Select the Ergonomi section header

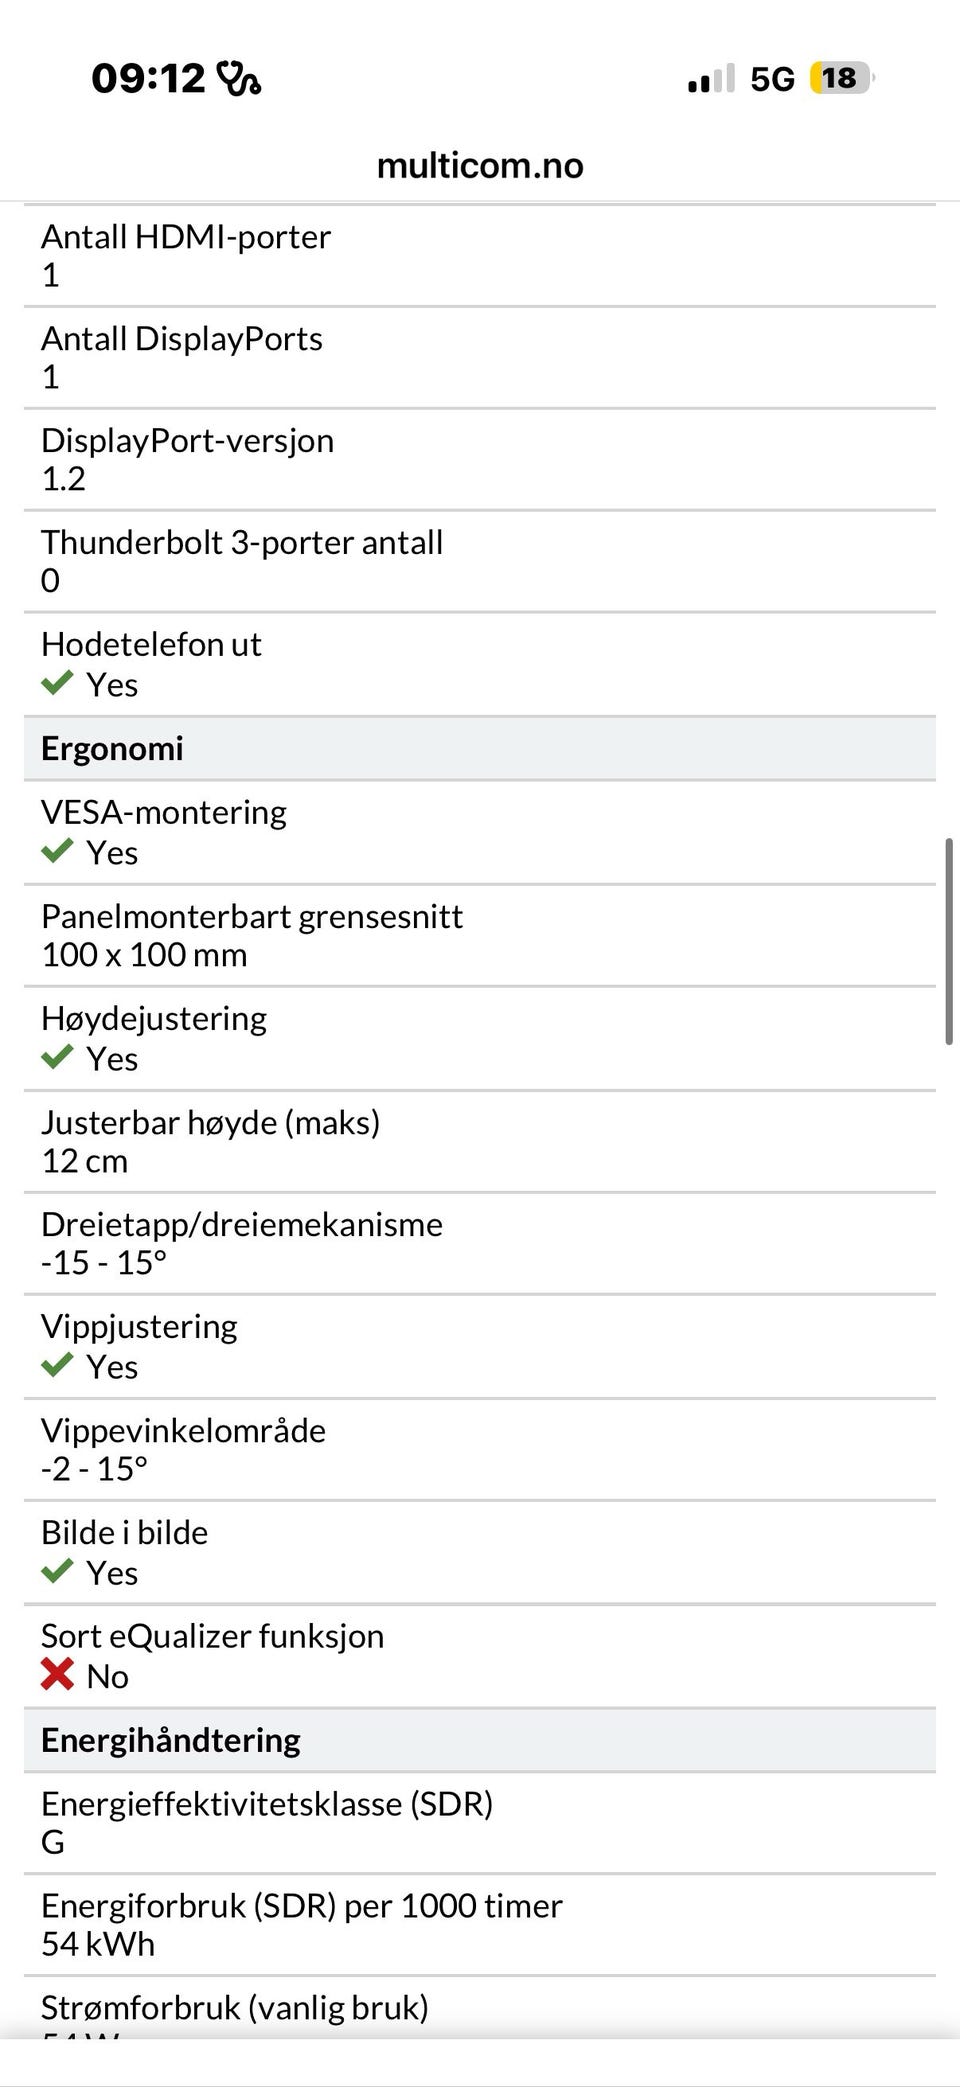coord(480,749)
